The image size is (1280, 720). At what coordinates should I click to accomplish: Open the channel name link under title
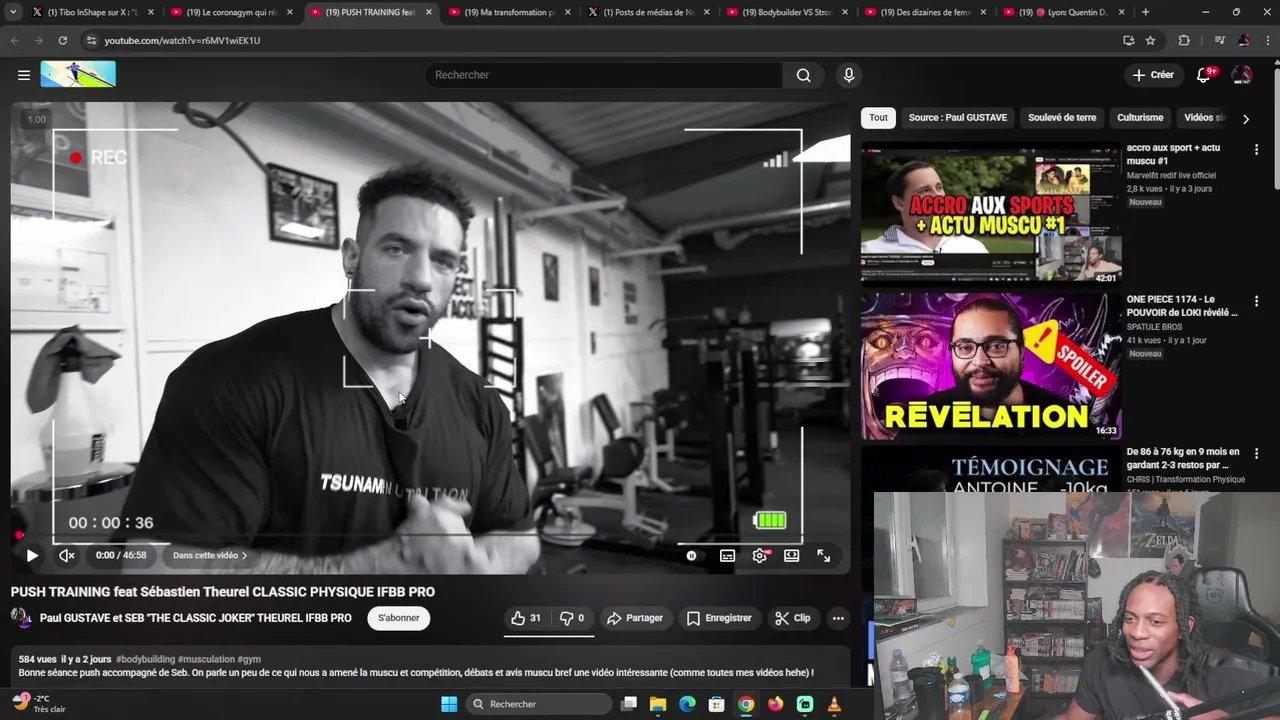pos(196,618)
